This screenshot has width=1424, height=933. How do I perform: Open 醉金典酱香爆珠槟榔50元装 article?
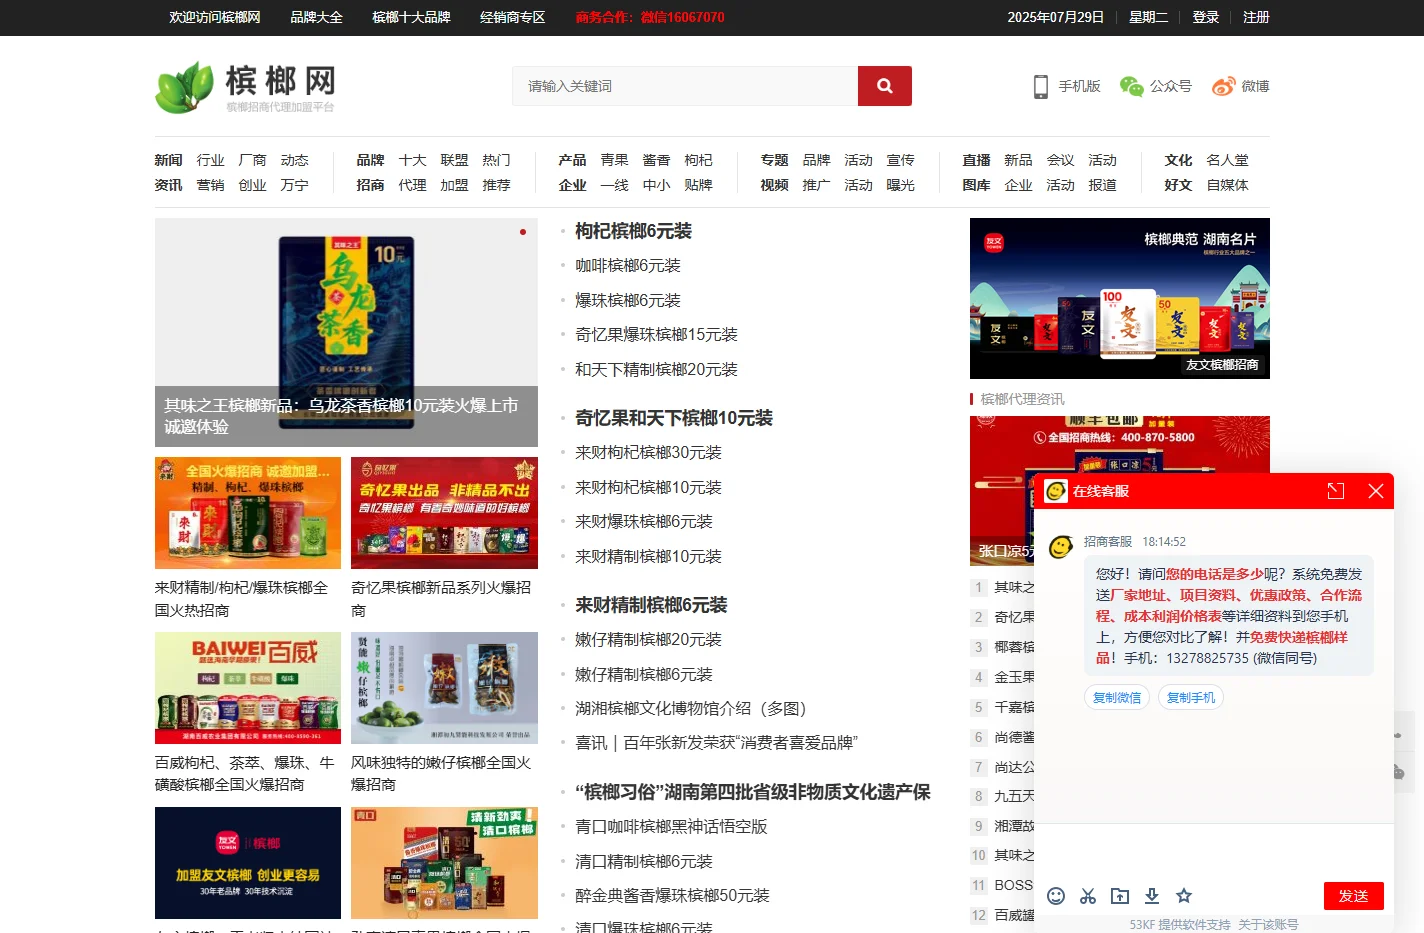672,896
